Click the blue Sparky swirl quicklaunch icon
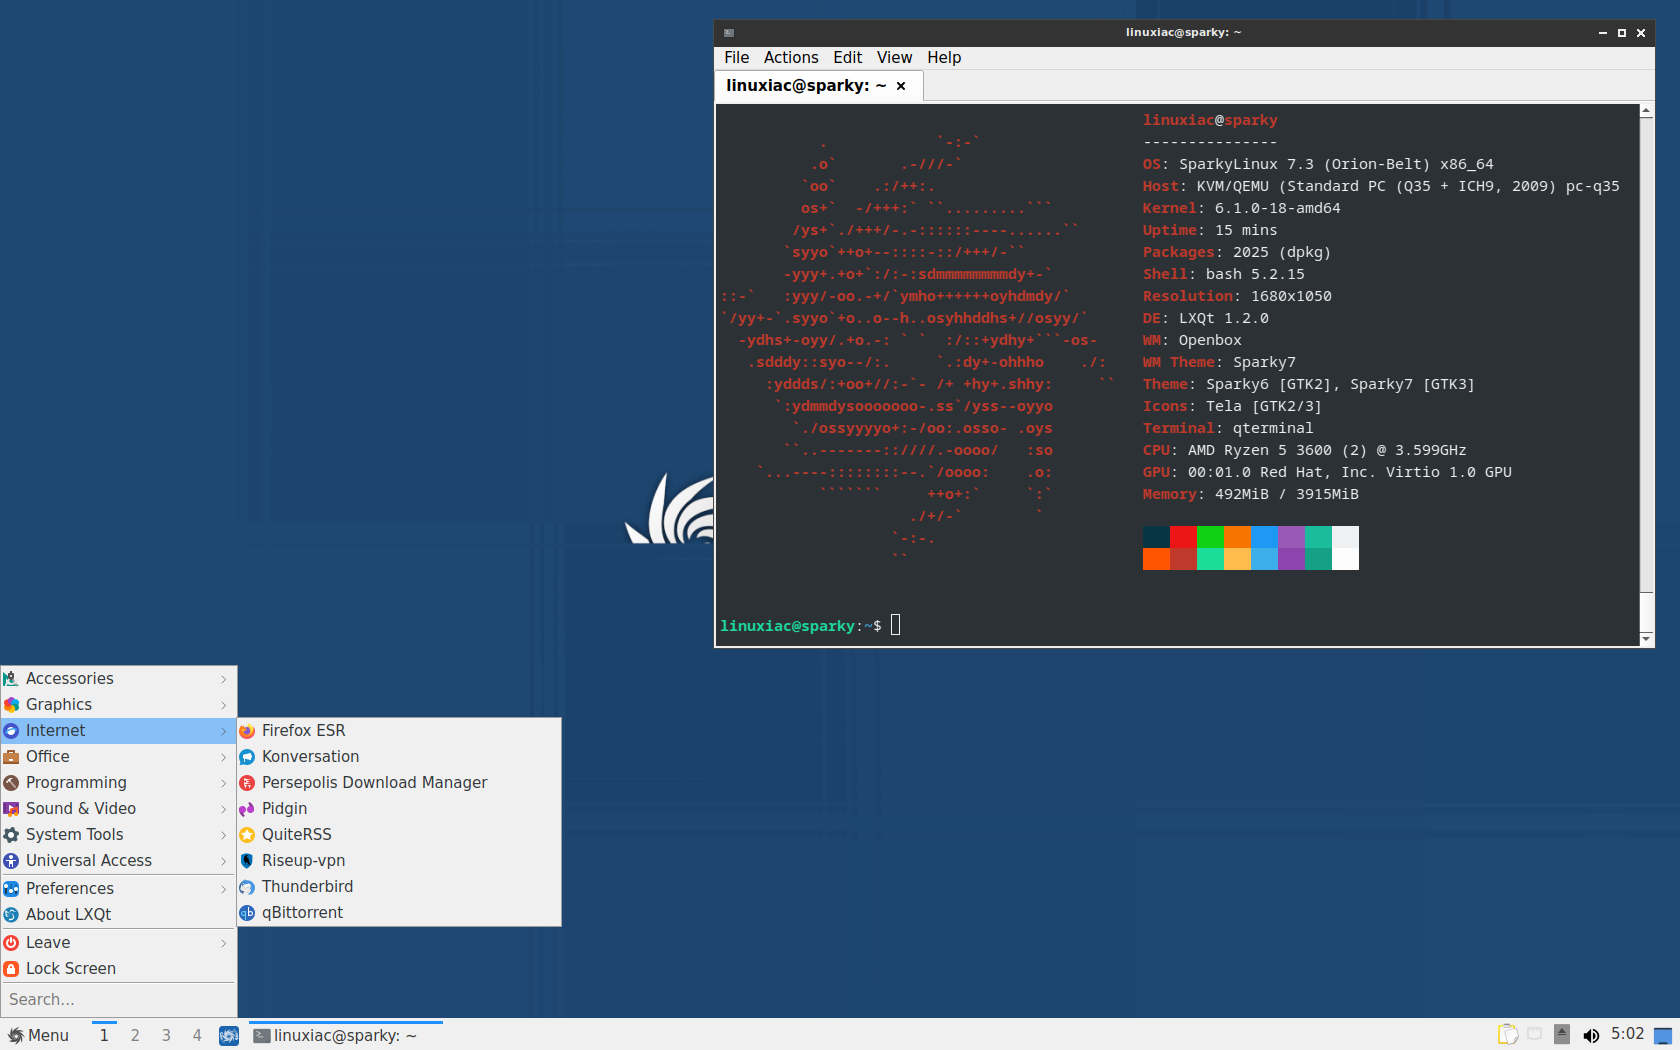The width and height of the screenshot is (1680, 1050). click(229, 1036)
